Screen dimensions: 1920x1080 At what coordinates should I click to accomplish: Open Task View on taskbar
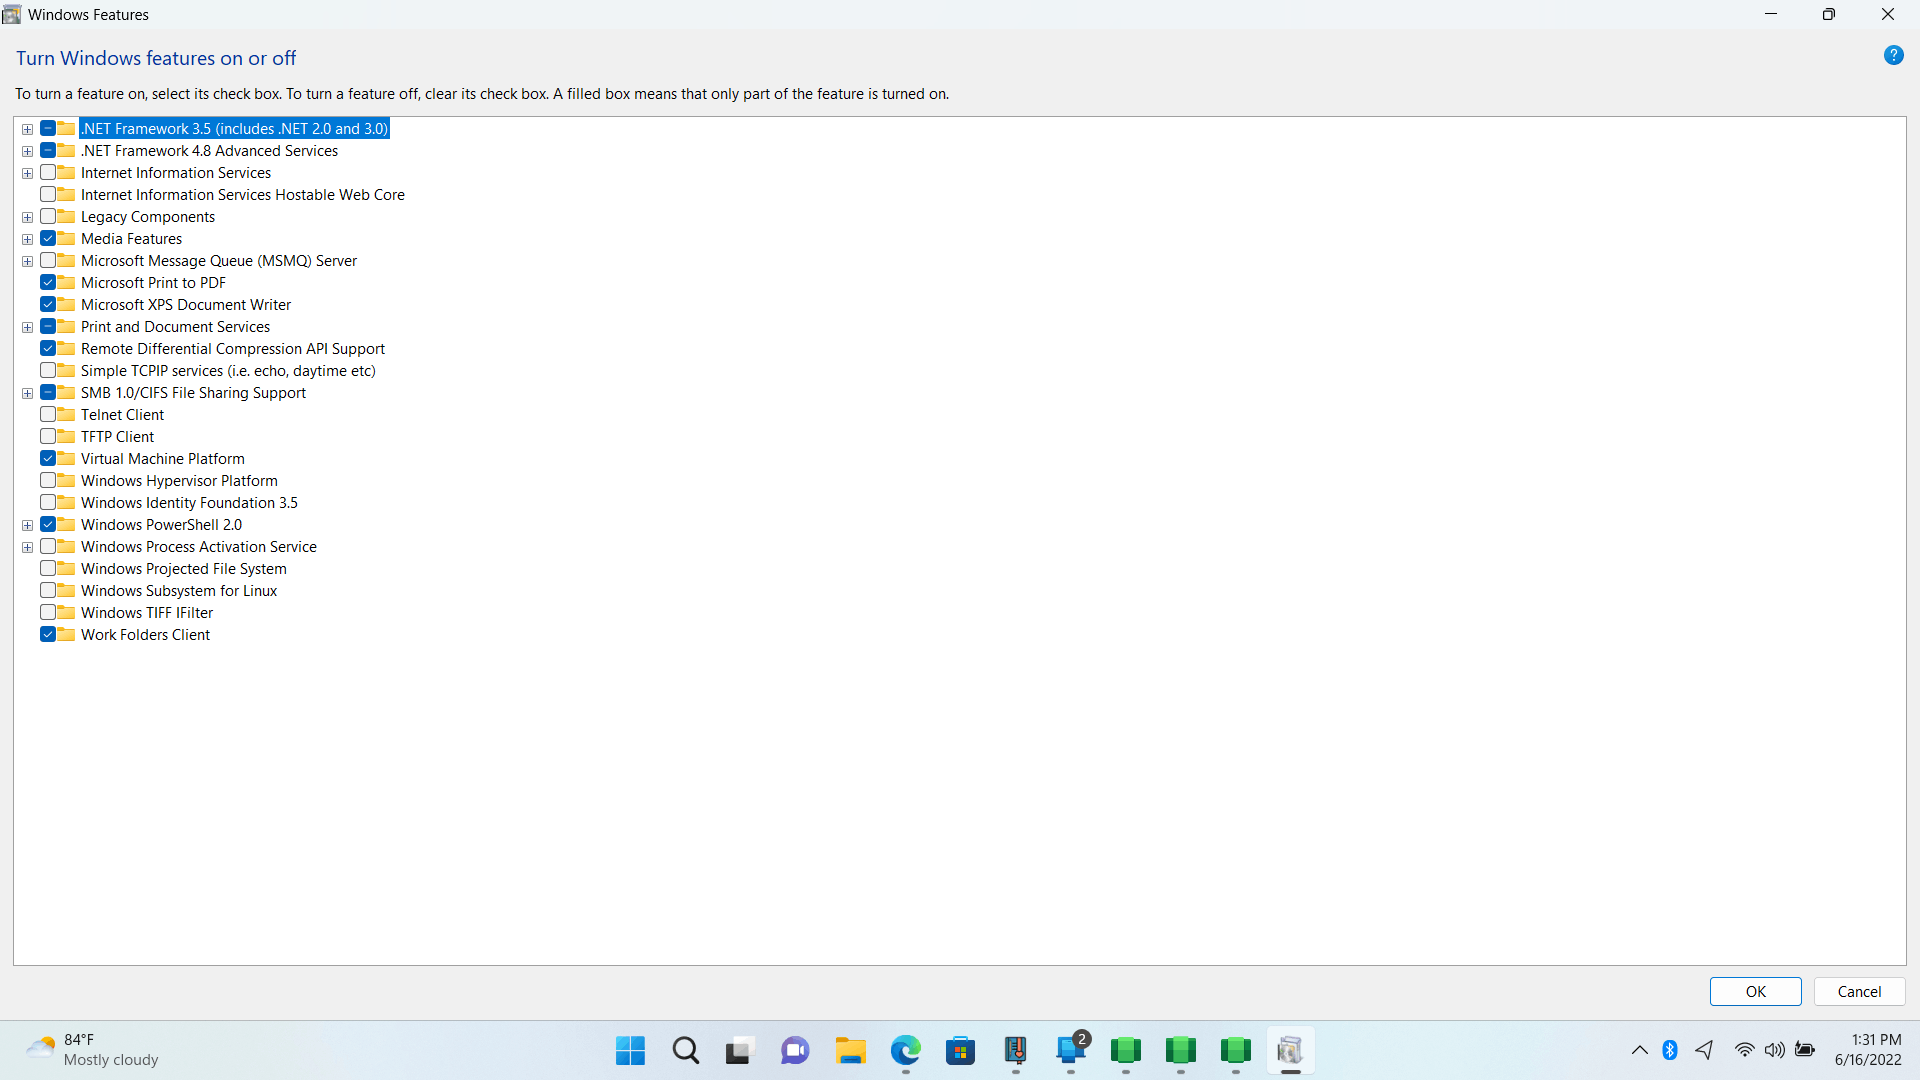point(739,1051)
